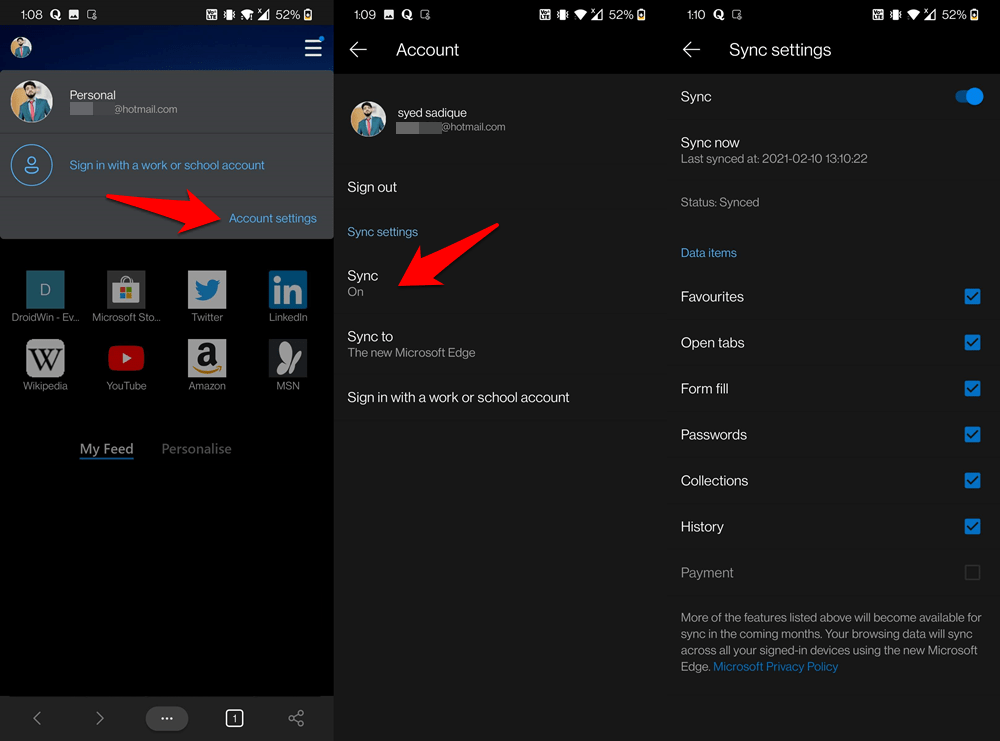
Task: Click Sign in with a work or school account link in popup
Action: point(166,165)
